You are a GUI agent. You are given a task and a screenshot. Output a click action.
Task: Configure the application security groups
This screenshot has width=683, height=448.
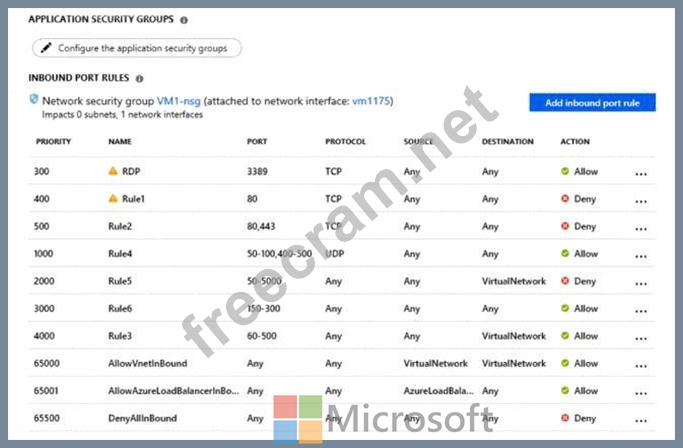(136, 47)
